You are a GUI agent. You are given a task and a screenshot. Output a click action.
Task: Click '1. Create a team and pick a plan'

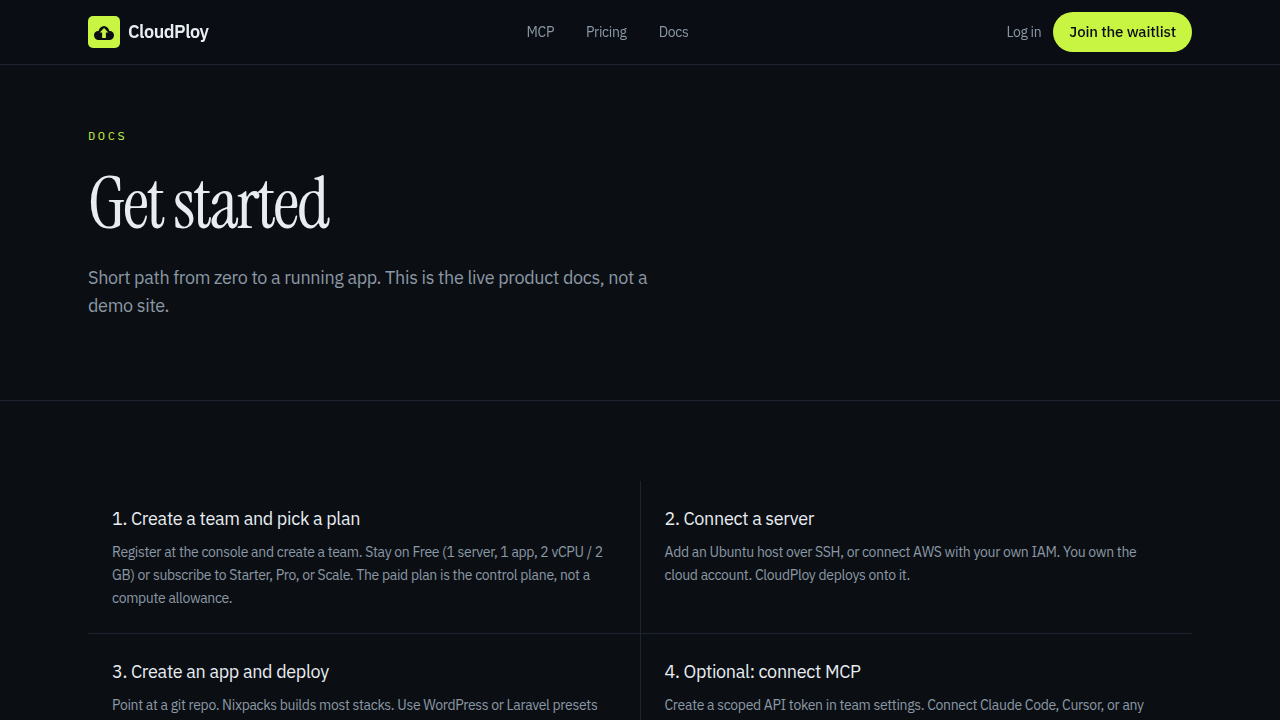coord(236,519)
